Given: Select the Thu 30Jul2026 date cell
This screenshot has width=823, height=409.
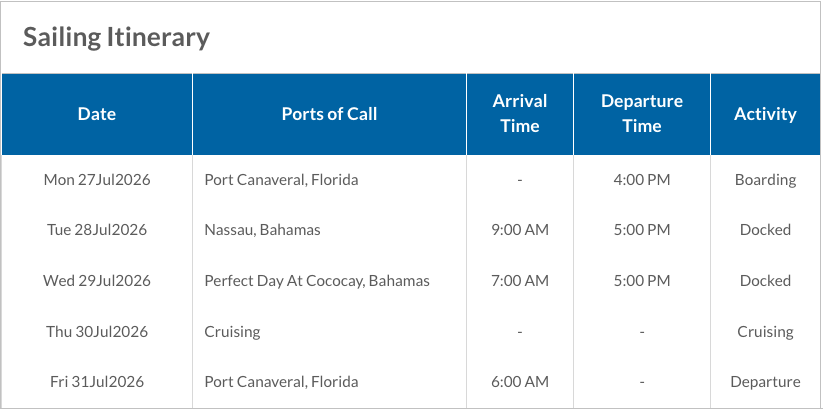Looking at the screenshot, I should tap(97, 332).
